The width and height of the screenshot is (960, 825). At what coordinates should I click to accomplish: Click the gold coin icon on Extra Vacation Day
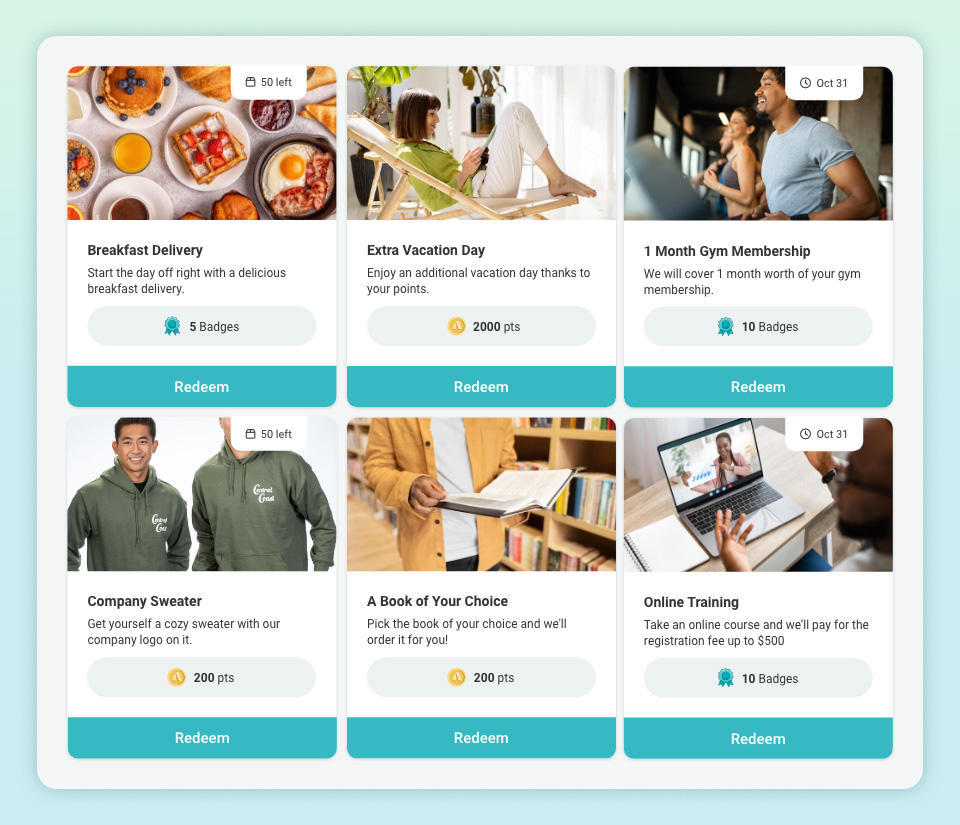tap(456, 326)
